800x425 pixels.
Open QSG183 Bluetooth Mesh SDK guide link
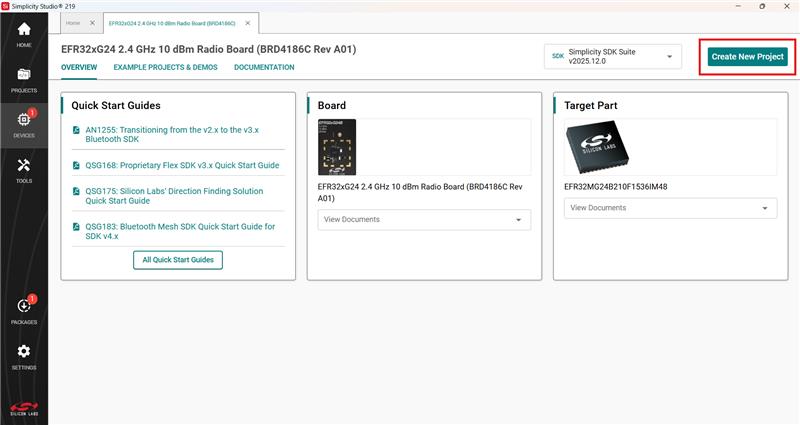[x=180, y=231]
